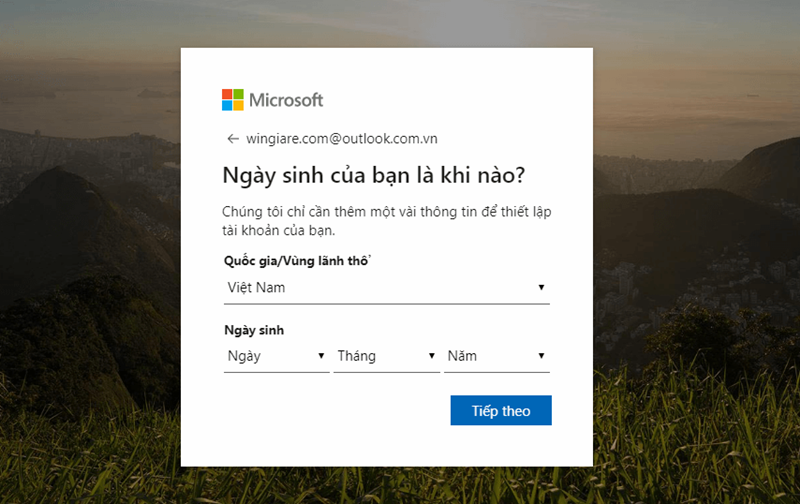This screenshot has width=800, height=504.
Task: Click the Chúng tôi chỉ cần thêm description text
Action: click(387, 221)
